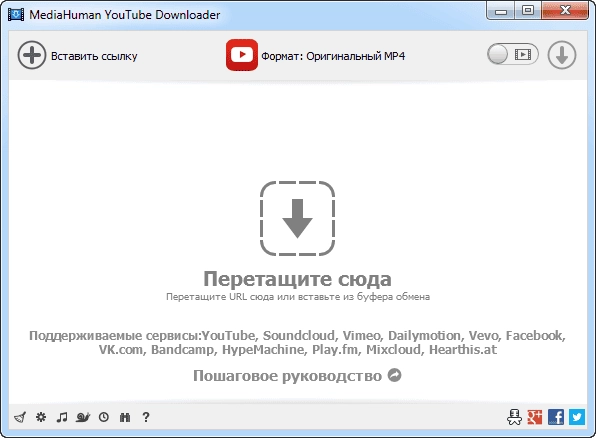
Task: Minimize the MediaHuman window
Action: [x=501, y=11]
